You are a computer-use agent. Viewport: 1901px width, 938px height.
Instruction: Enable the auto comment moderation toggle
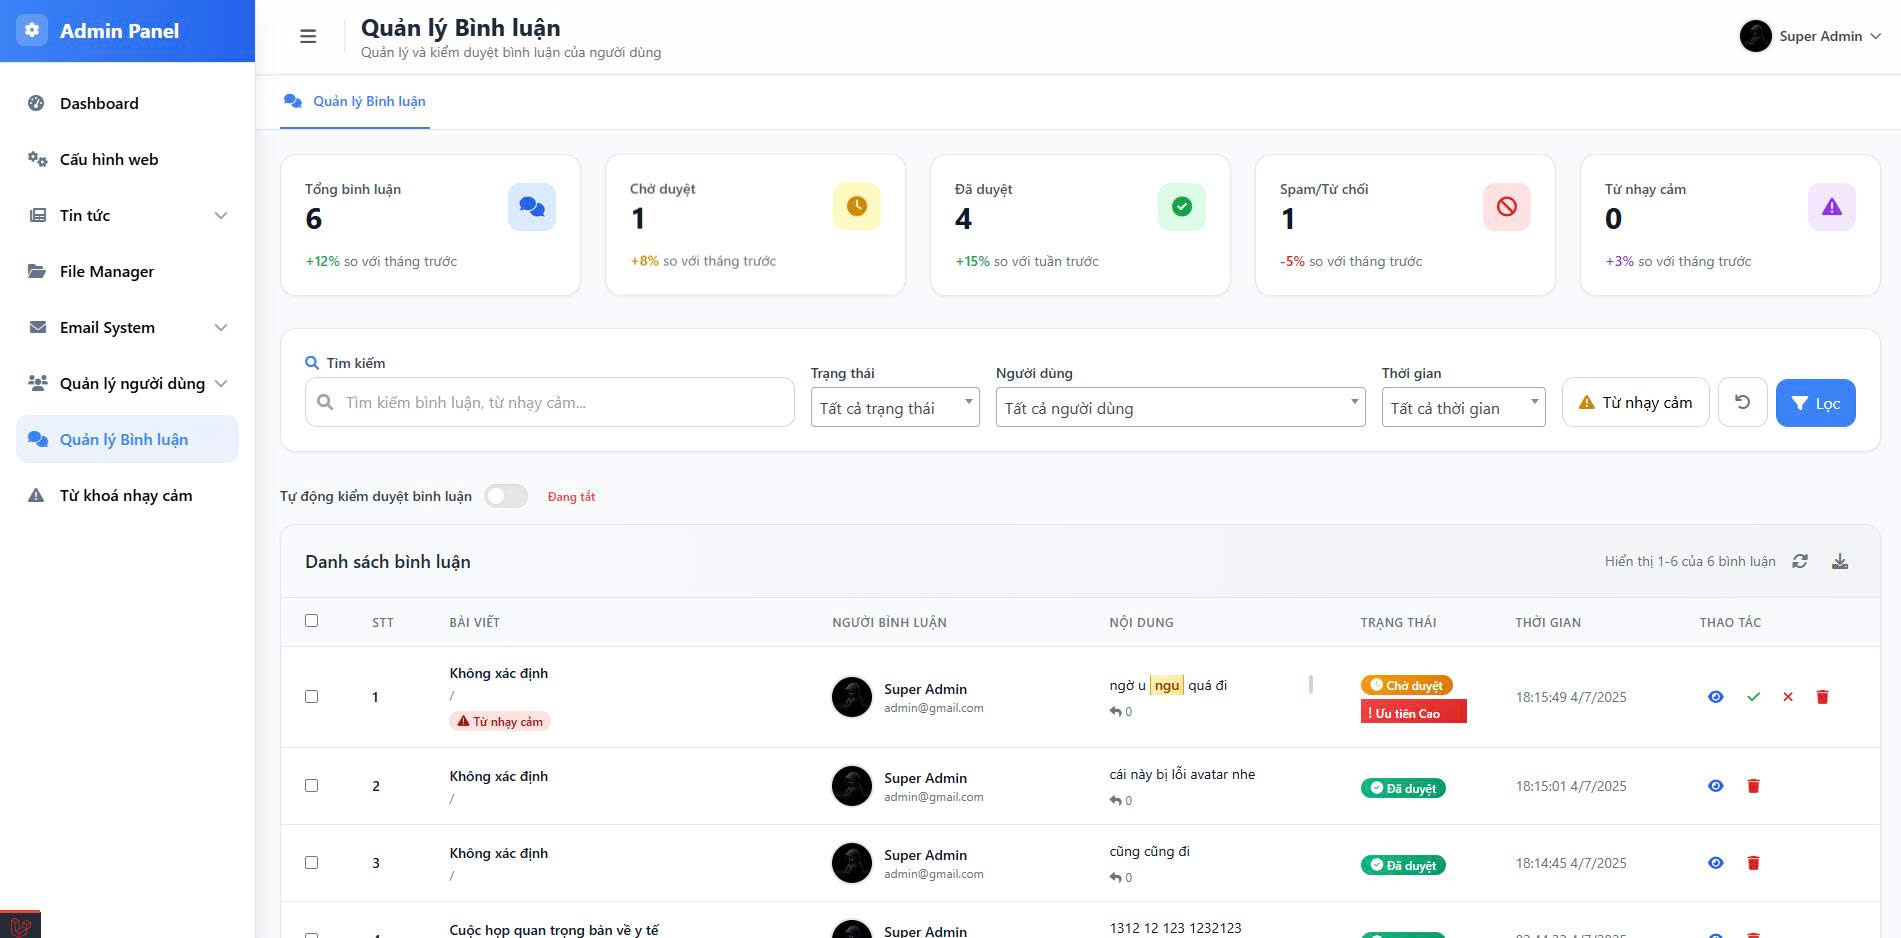[506, 496]
